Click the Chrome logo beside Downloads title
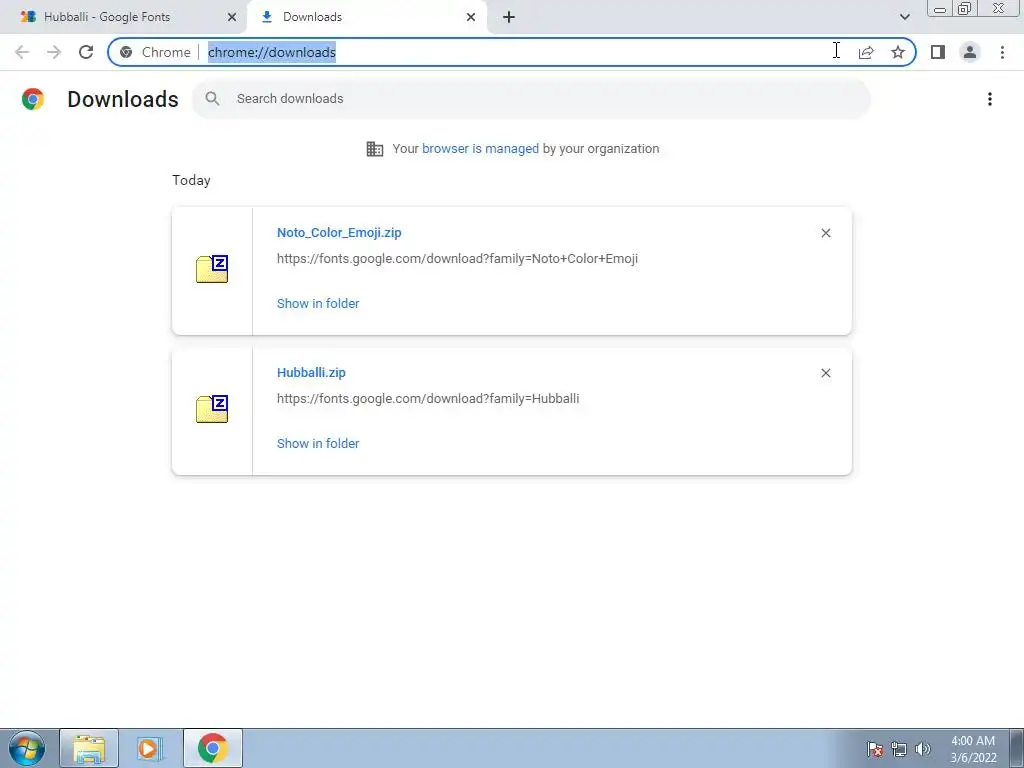1024x768 pixels. click(x=33, y=99)
